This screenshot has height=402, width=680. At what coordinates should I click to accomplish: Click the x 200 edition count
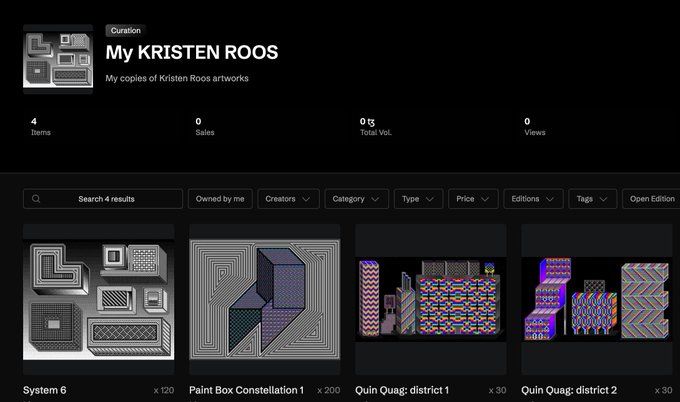point(329,390)
